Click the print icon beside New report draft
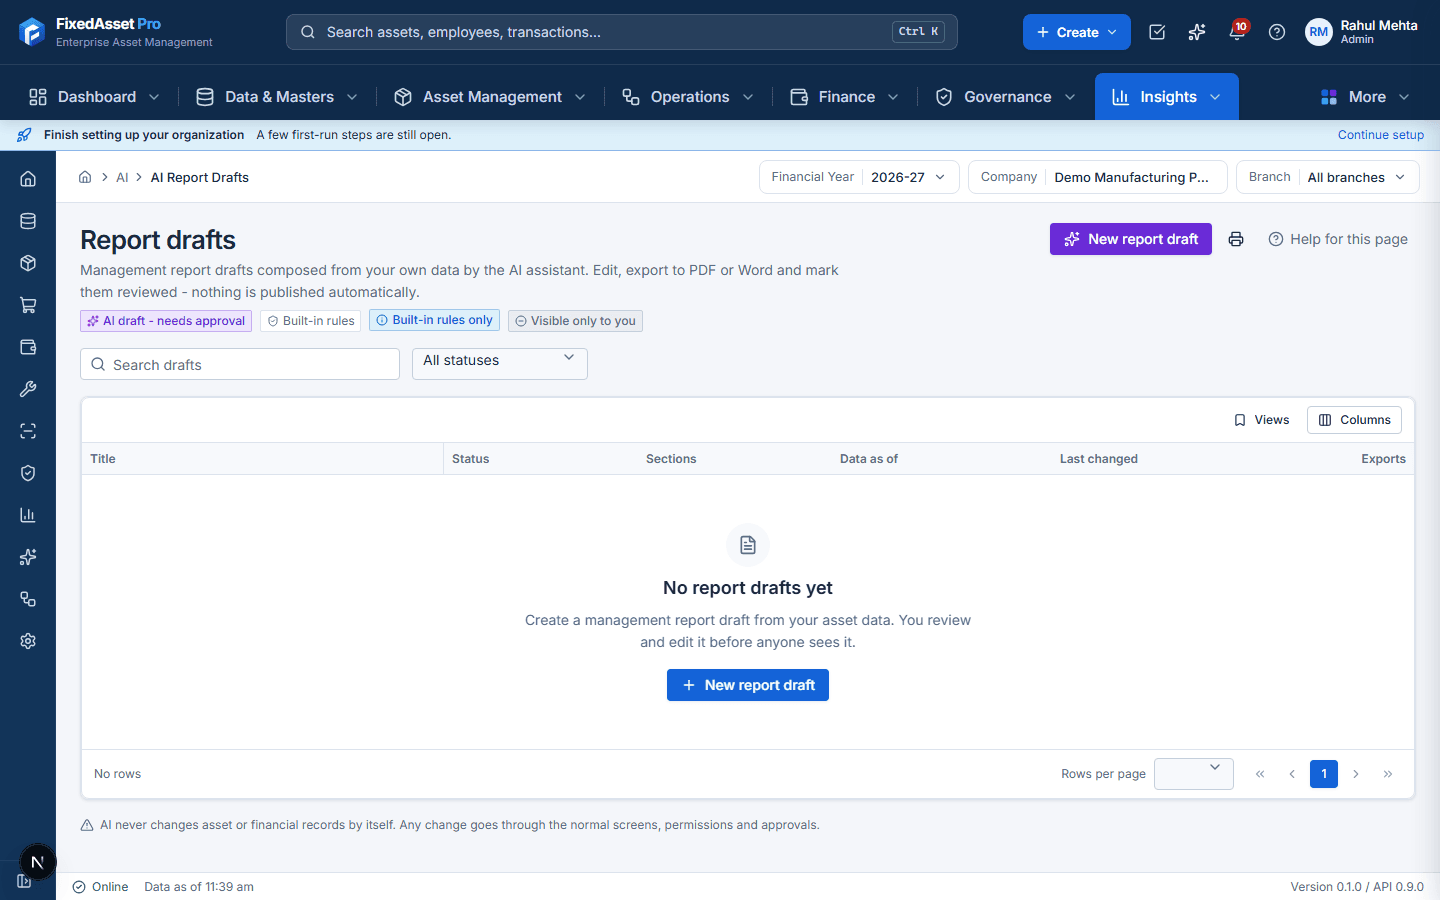Viewport: 1440px width, 900px height. pos(1236,239)
